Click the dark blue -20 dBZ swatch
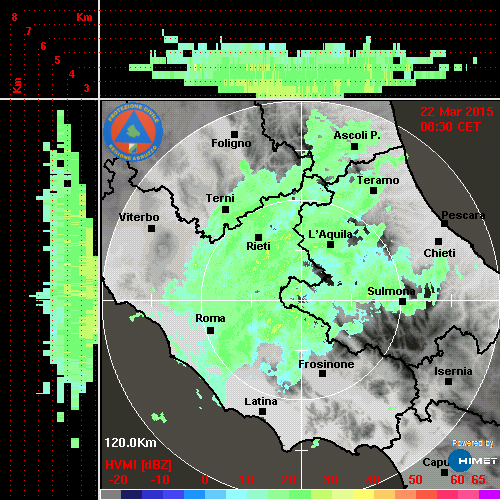This screenshot has height=500, width=500. click(132, 494)
